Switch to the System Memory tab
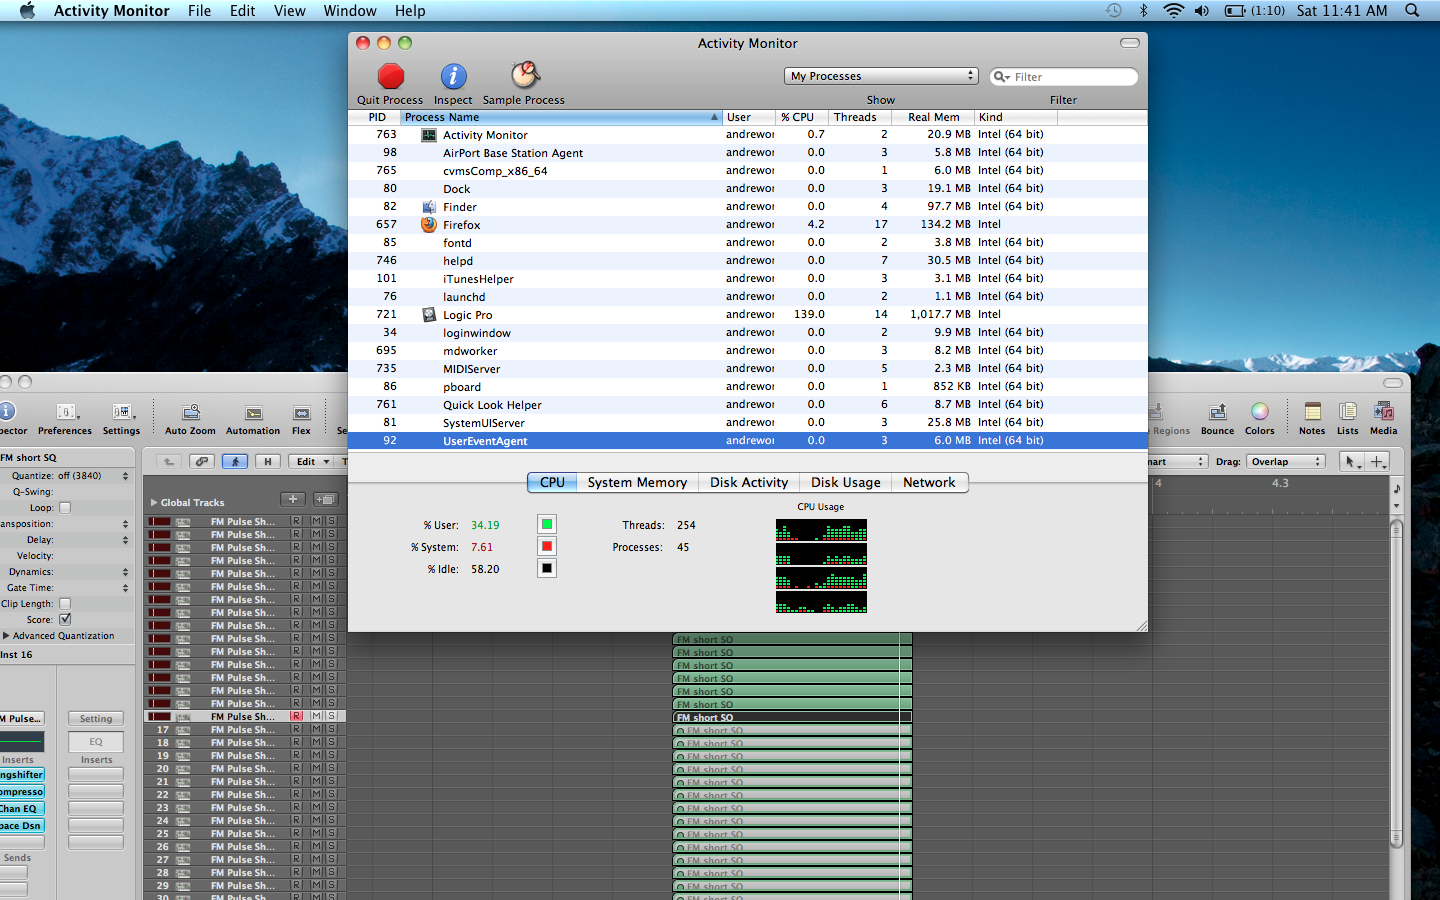 tap(637, 482)
